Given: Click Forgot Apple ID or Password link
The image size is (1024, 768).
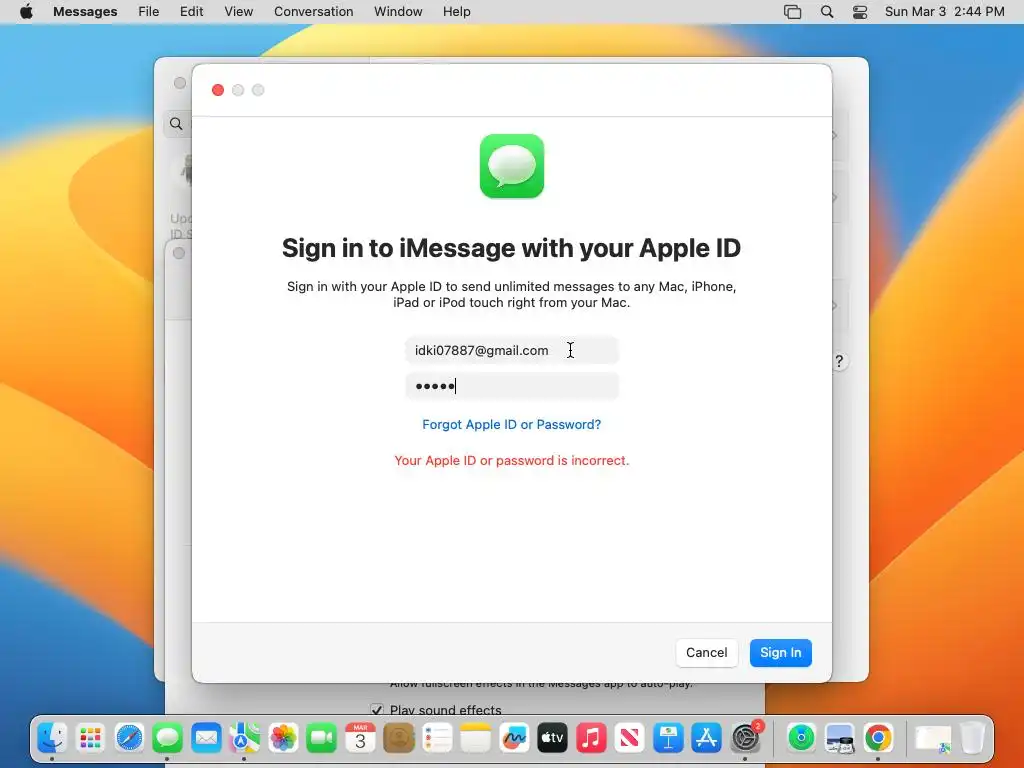Looking at the screenshot, I should (511, 424).
